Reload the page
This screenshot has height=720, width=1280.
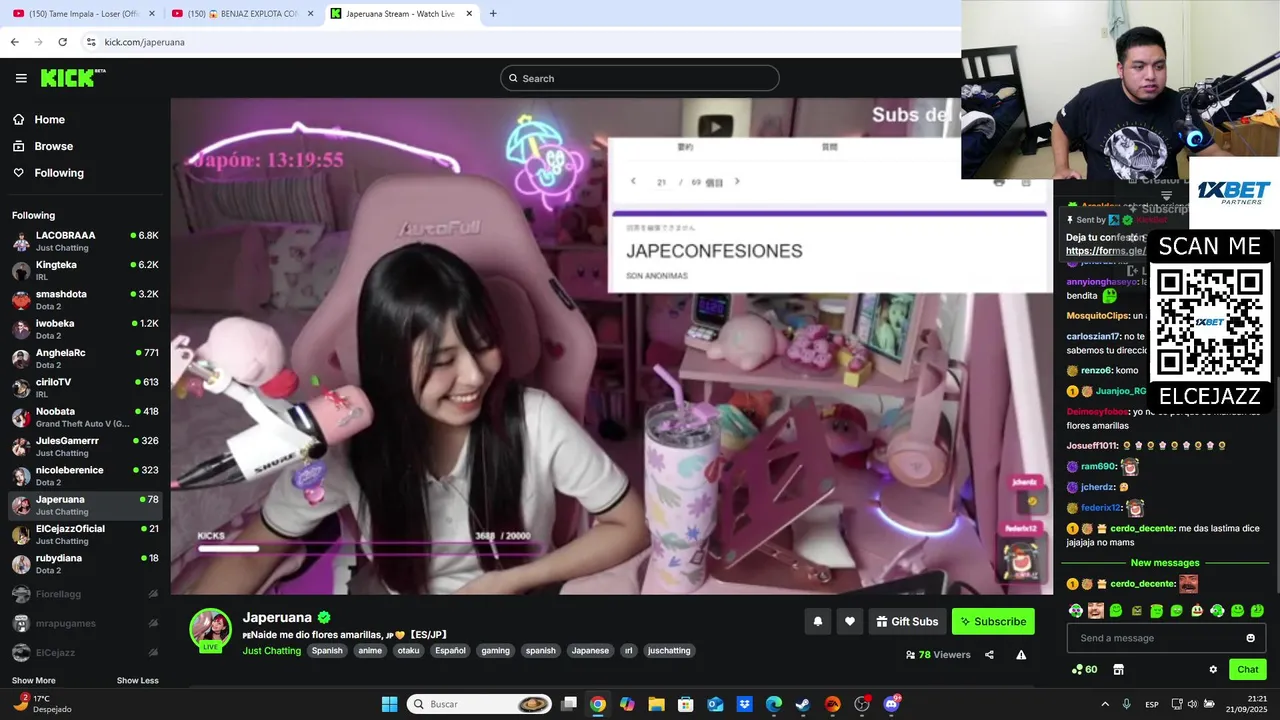[x=62, y=42]
